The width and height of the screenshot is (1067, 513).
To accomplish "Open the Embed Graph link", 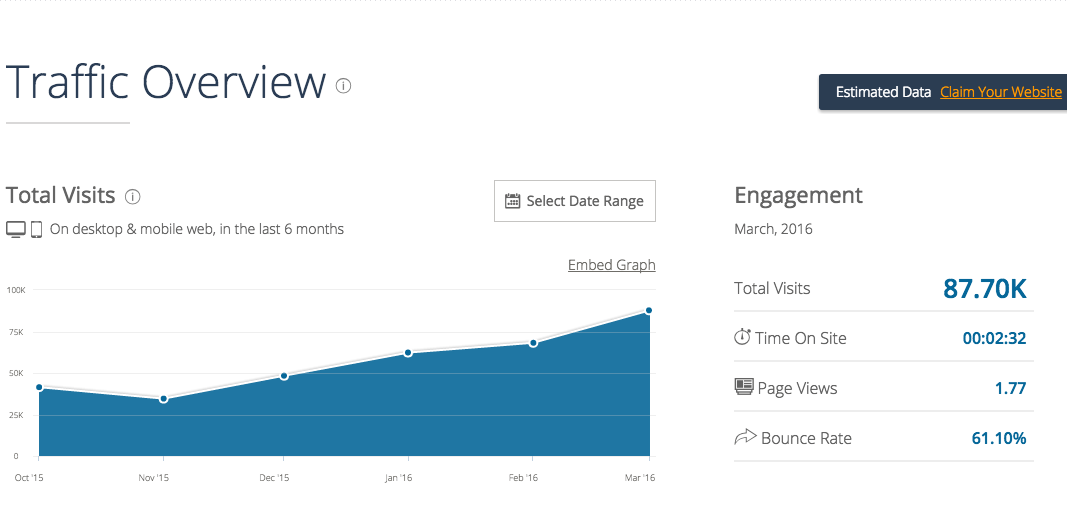I will click(x=611, y=265).
